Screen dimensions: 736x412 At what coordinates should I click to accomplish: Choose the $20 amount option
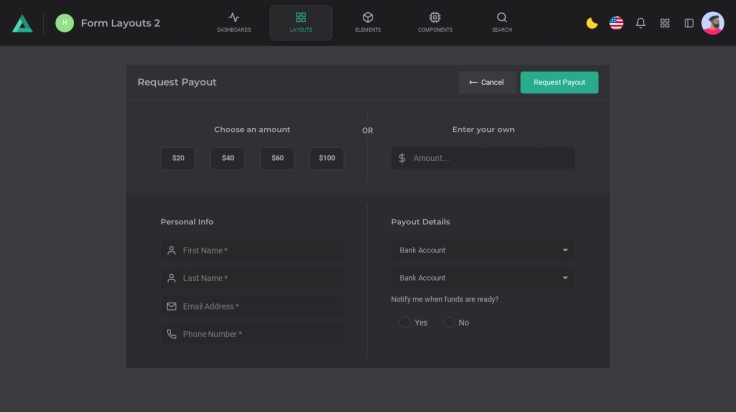(178, 158)
